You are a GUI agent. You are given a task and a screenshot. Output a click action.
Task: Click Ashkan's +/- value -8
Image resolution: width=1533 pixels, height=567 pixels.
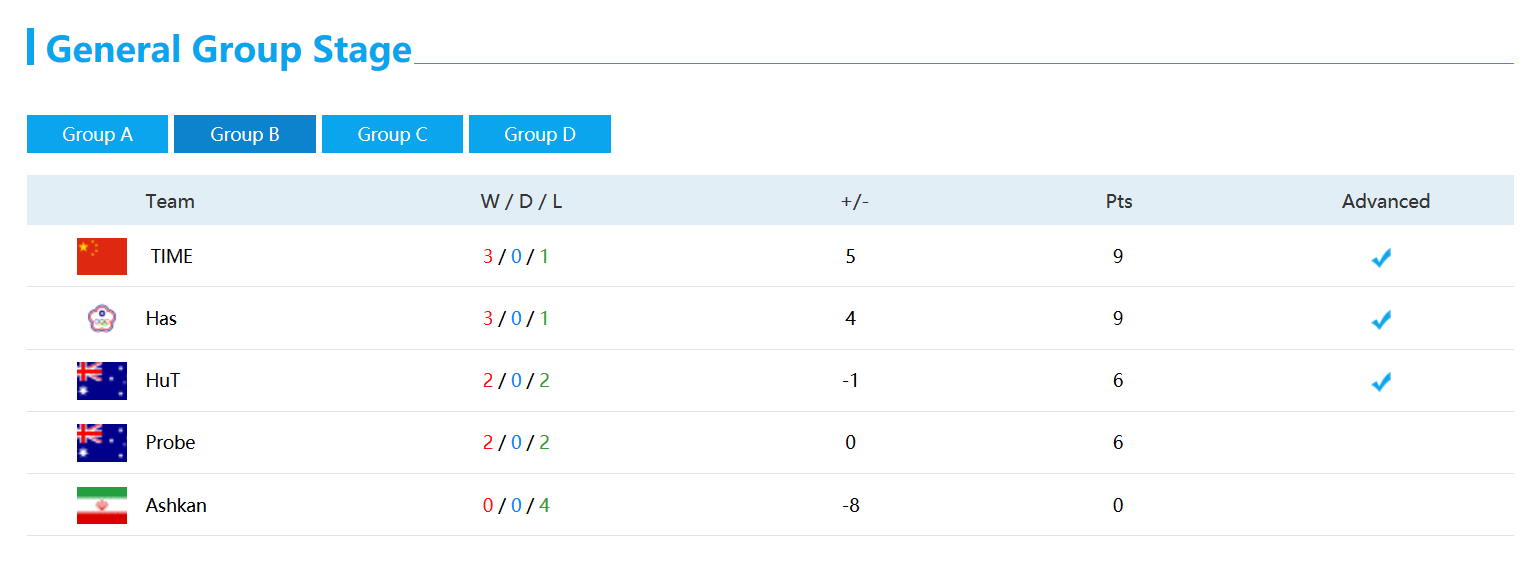click(x=851, y=505)
